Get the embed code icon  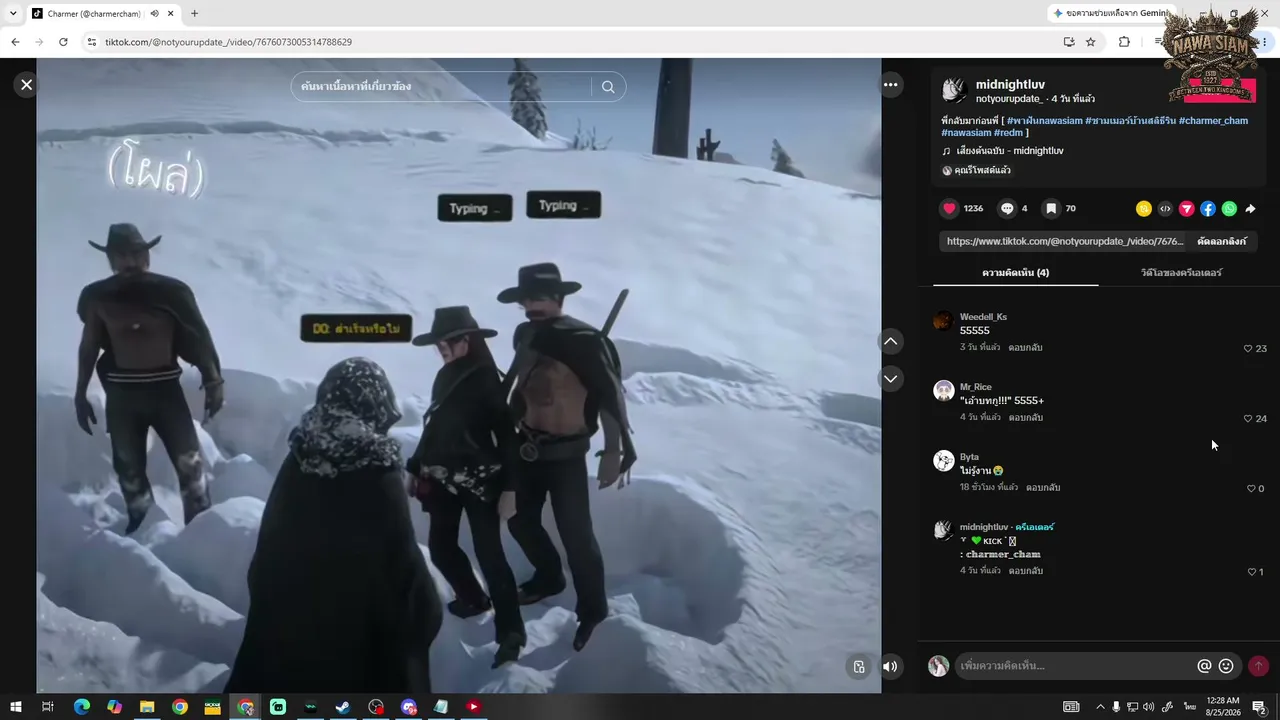[x=1165, y=209]
